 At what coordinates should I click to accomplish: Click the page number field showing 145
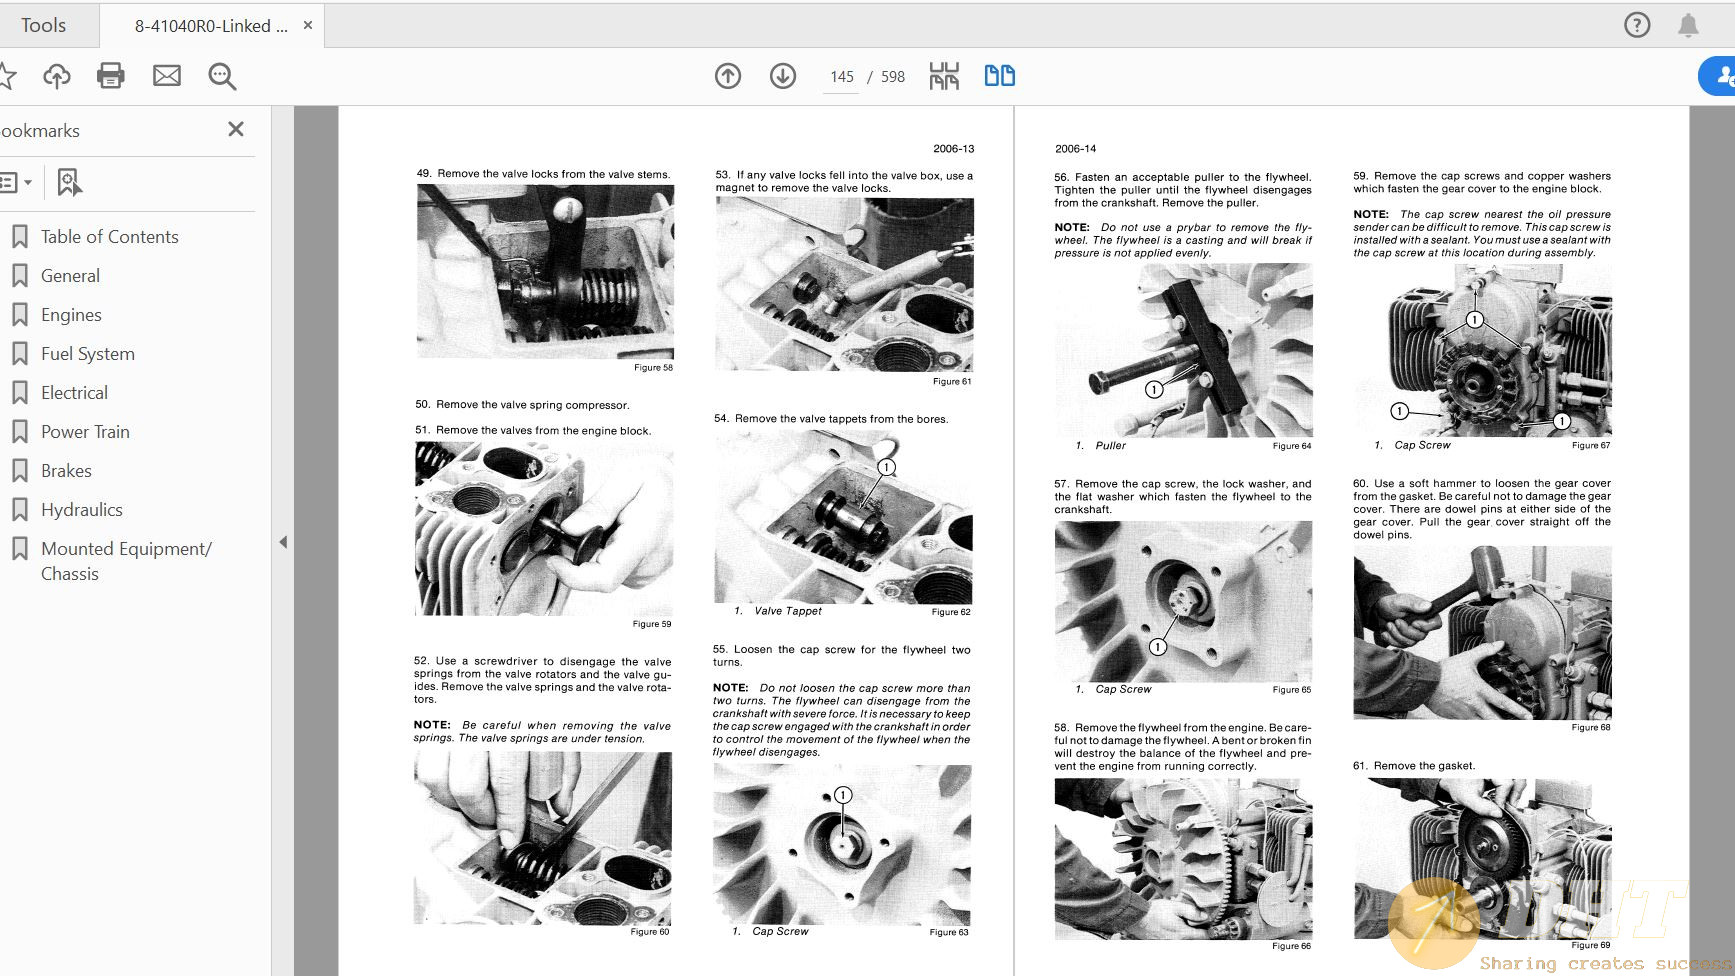[x=842, y=77]
